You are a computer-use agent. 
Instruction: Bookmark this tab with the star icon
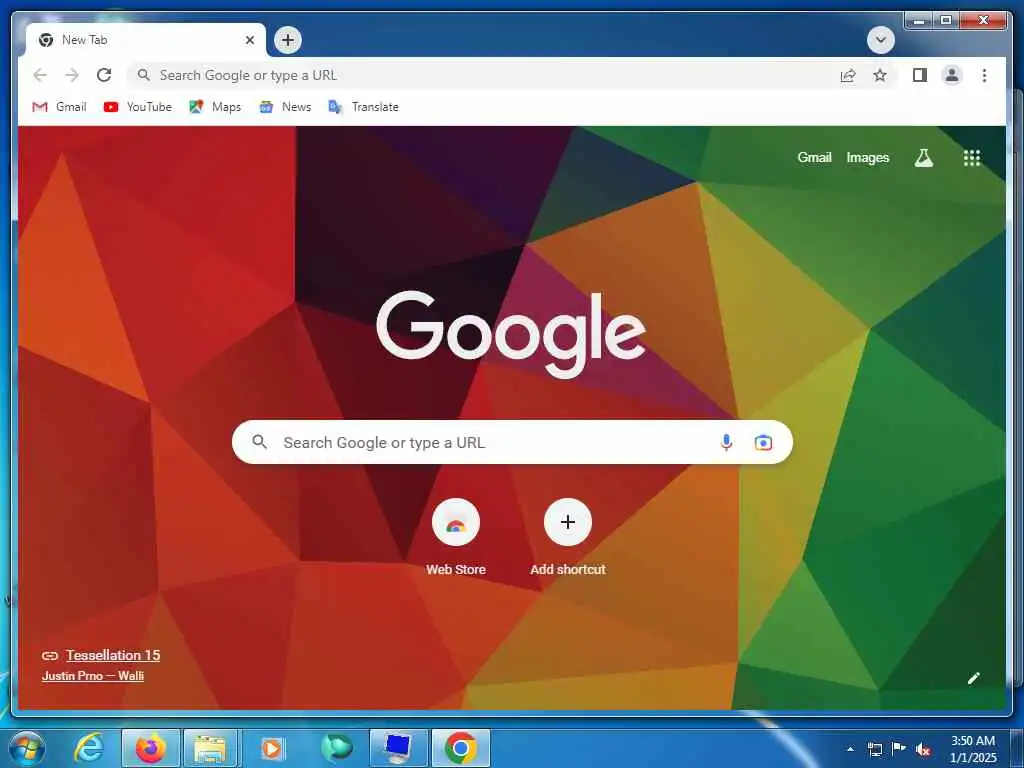pyautogui.click(x=880, y=75)
